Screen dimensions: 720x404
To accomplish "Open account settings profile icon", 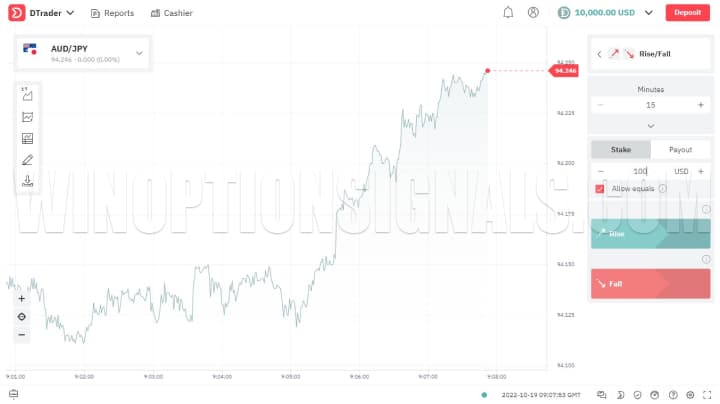I will click(533, 13).
